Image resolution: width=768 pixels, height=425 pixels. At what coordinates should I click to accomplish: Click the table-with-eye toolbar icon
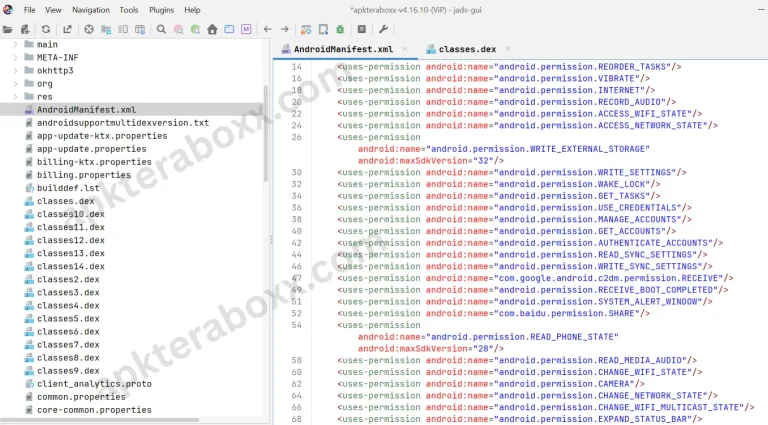[140, 29]
